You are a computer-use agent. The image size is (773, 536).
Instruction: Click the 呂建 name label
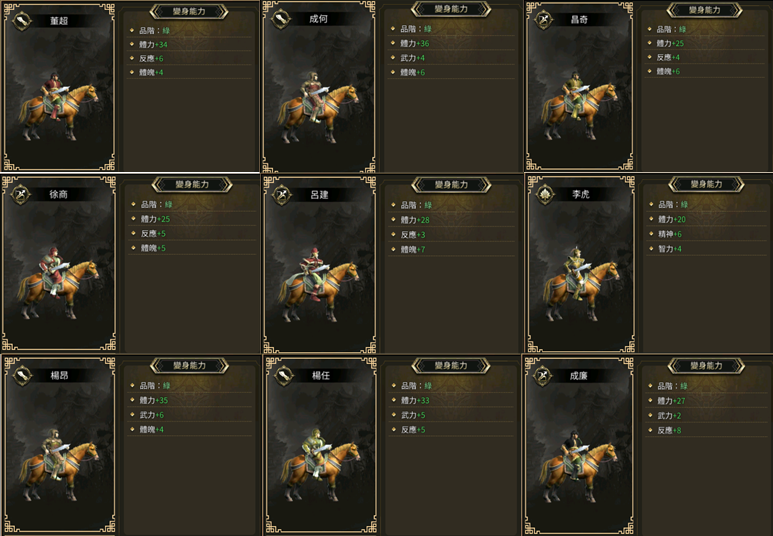[319, 195]
